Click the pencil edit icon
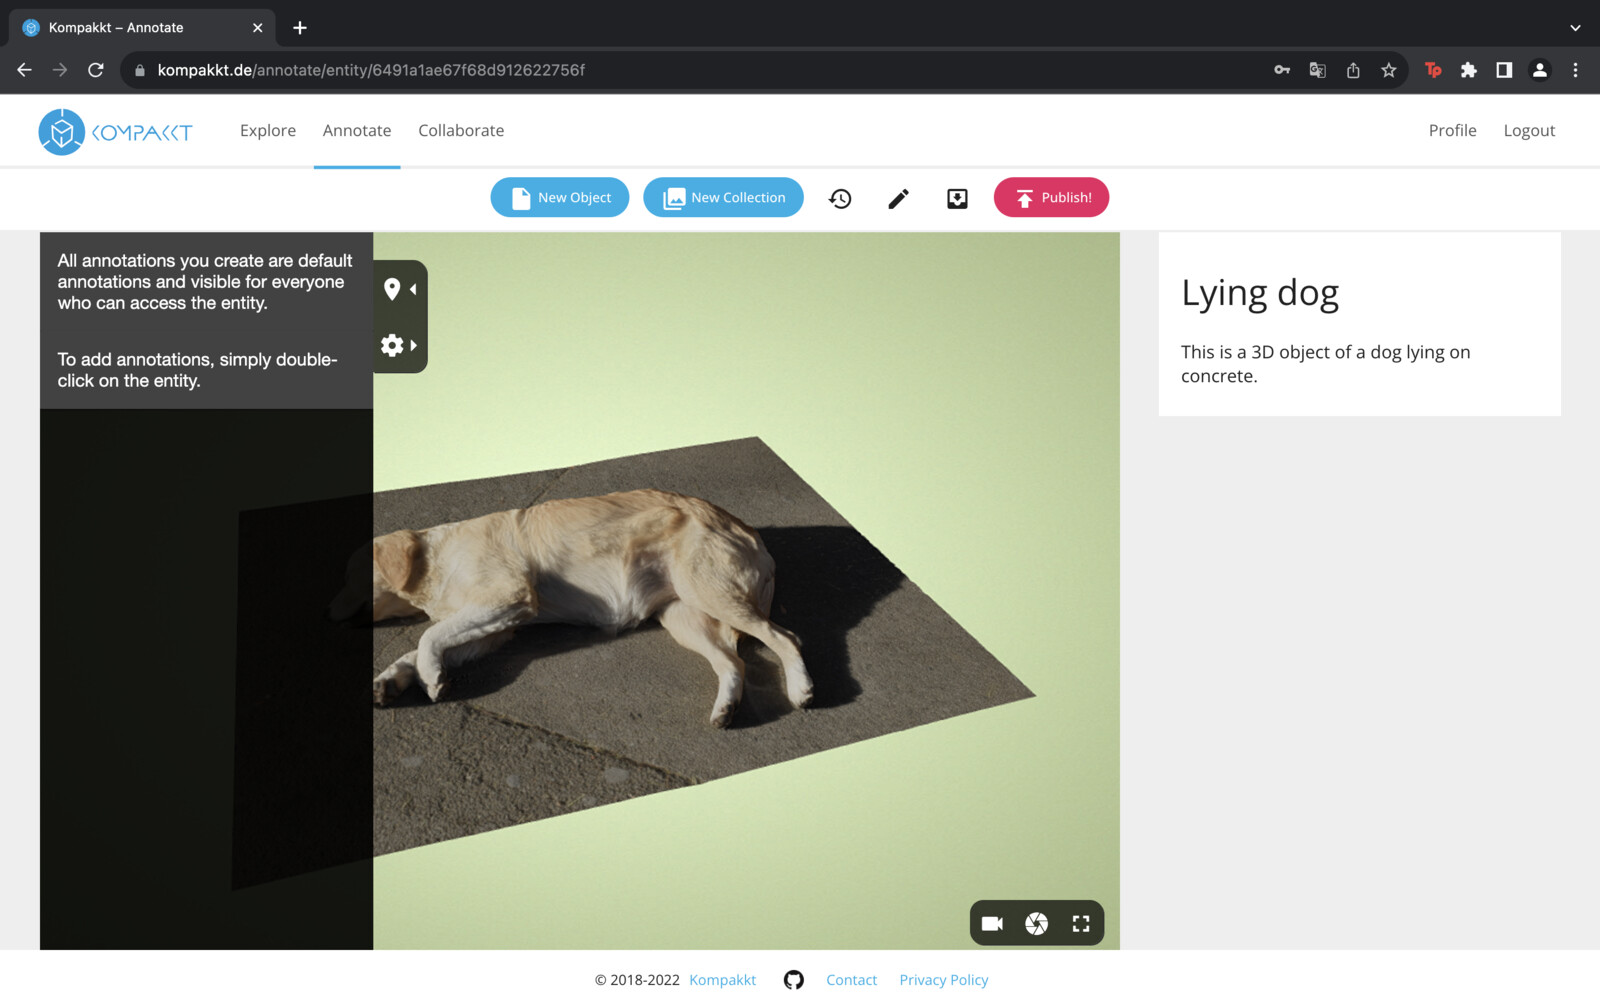This screenshot has height=1000, width=1600. pos(898,198)
